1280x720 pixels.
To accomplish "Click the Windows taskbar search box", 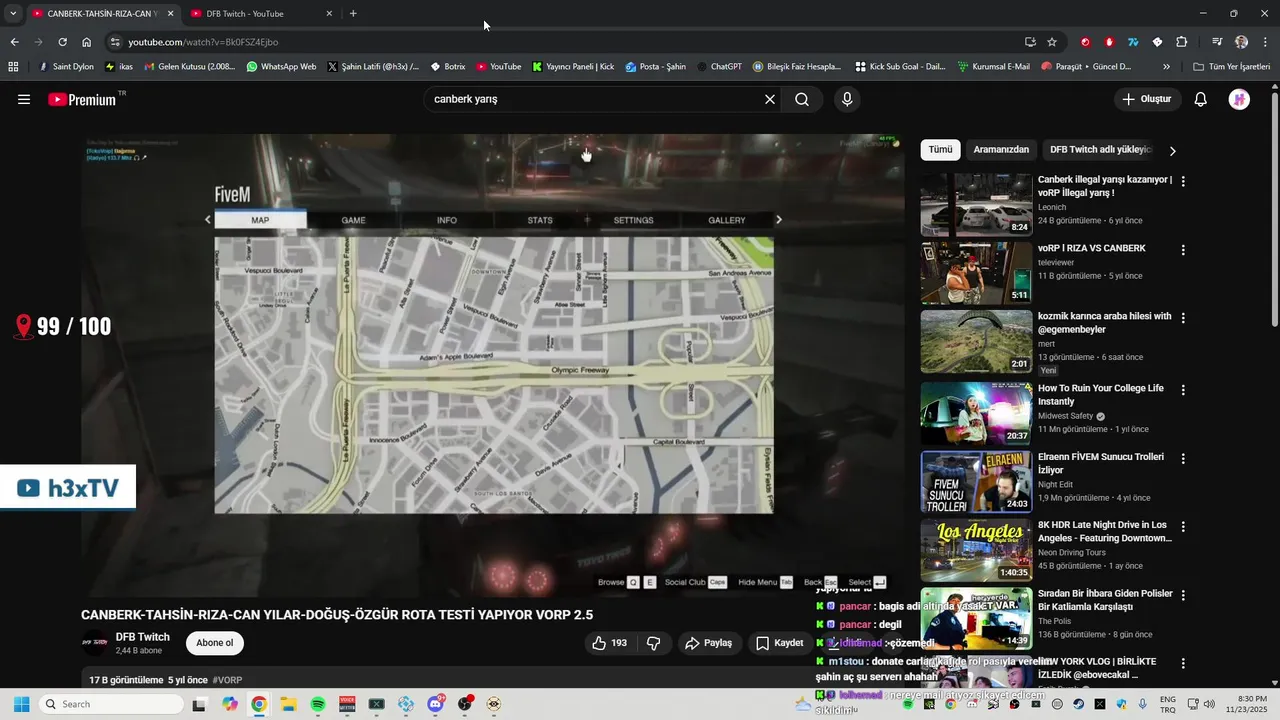I will [x=110, y=704].
